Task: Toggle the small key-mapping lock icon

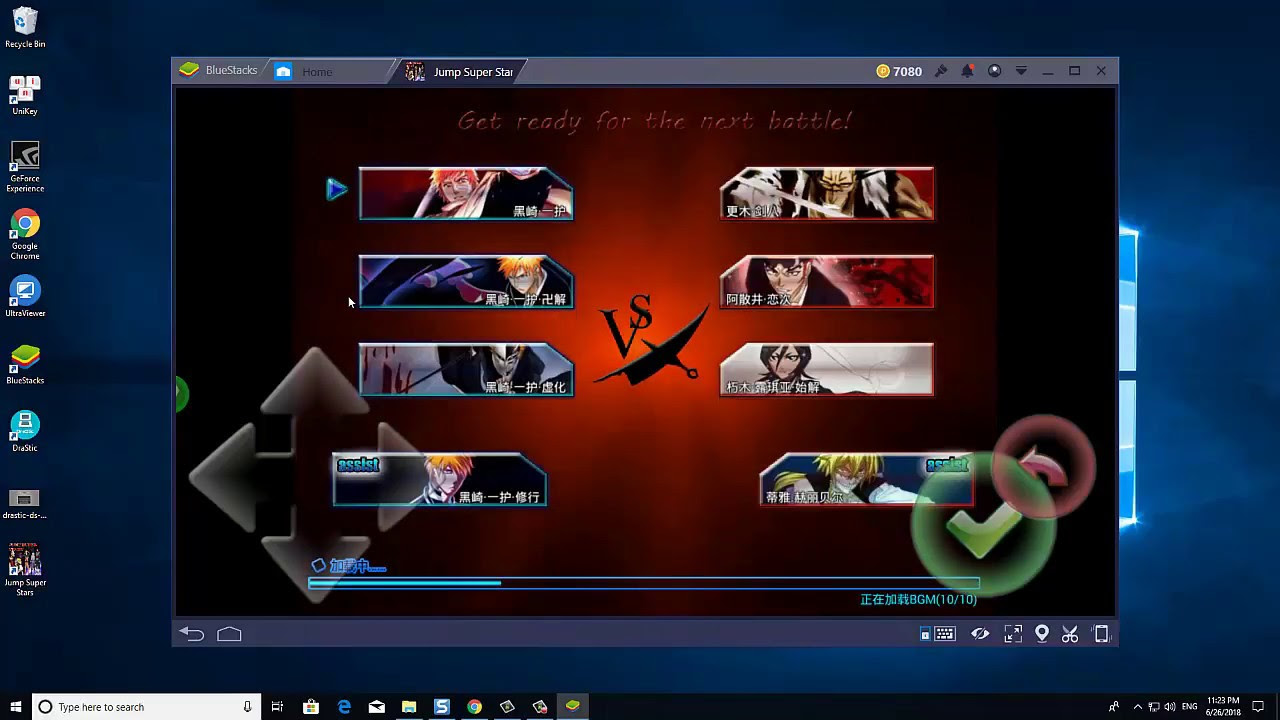Action: (925, 635)
